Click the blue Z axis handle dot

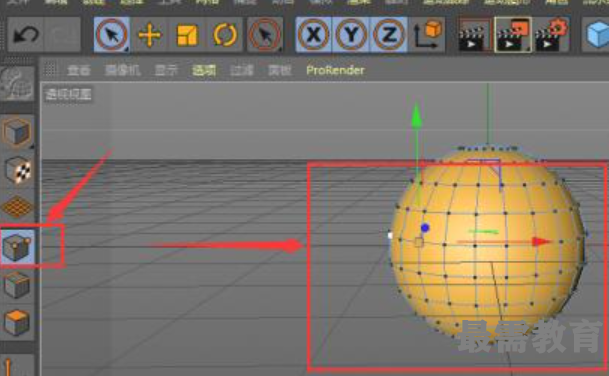[425, 228]
